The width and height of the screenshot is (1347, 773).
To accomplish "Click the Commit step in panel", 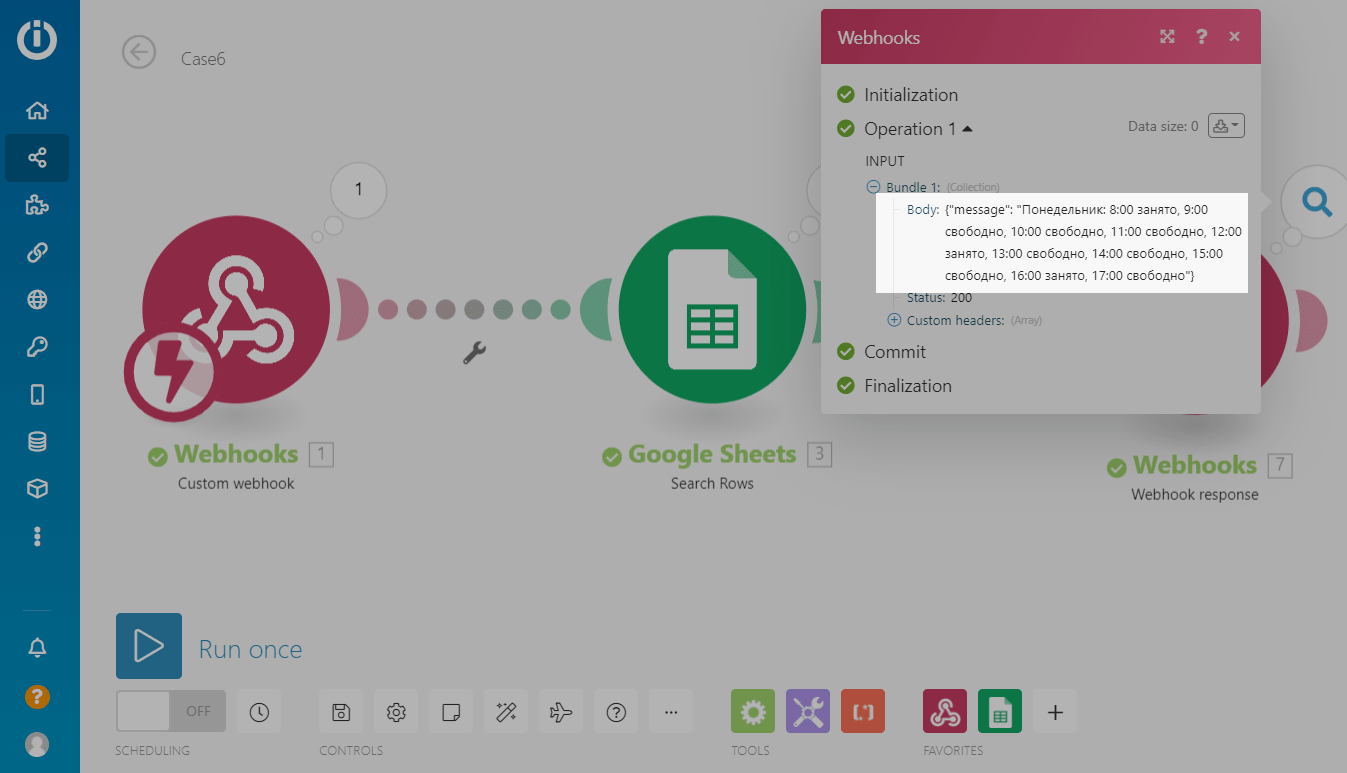I will [895, 352].
